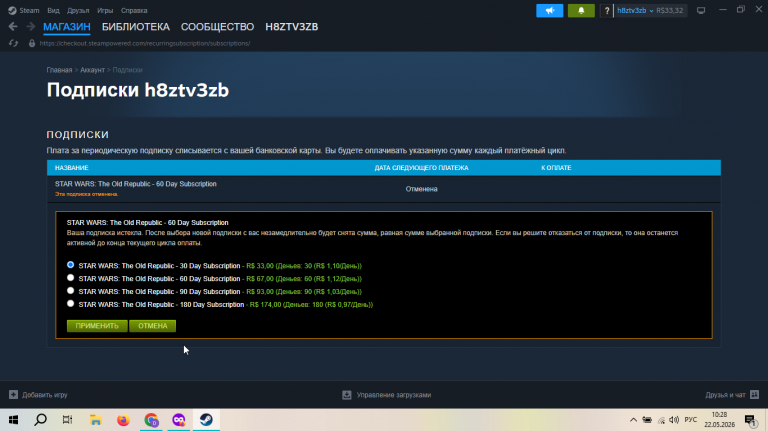Open File Explorer from the taskbar
768x431 pixels.
tap(96, 420)
